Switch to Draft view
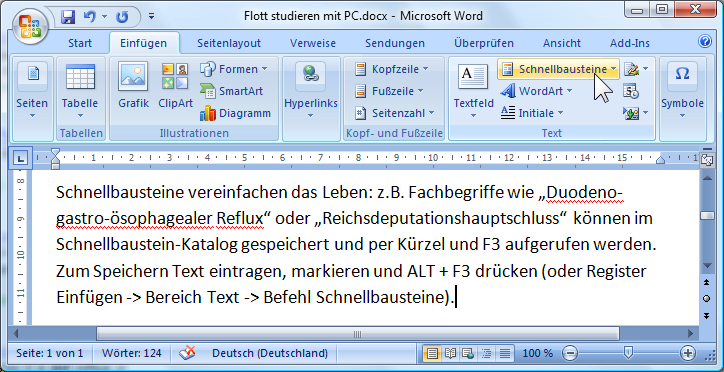This screenshot has height=372, width=724. click(505, 354)
